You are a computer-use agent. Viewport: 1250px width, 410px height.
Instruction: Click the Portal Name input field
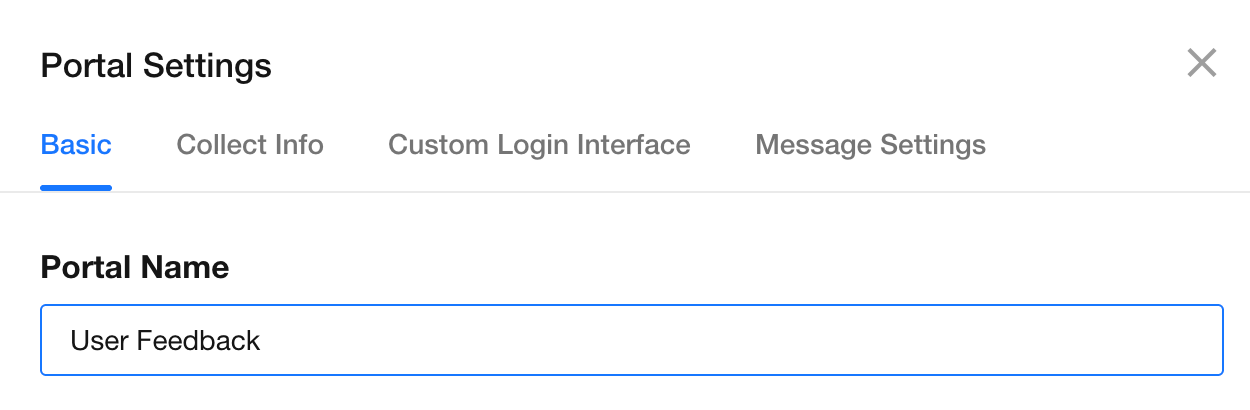[x=631, y=341]
